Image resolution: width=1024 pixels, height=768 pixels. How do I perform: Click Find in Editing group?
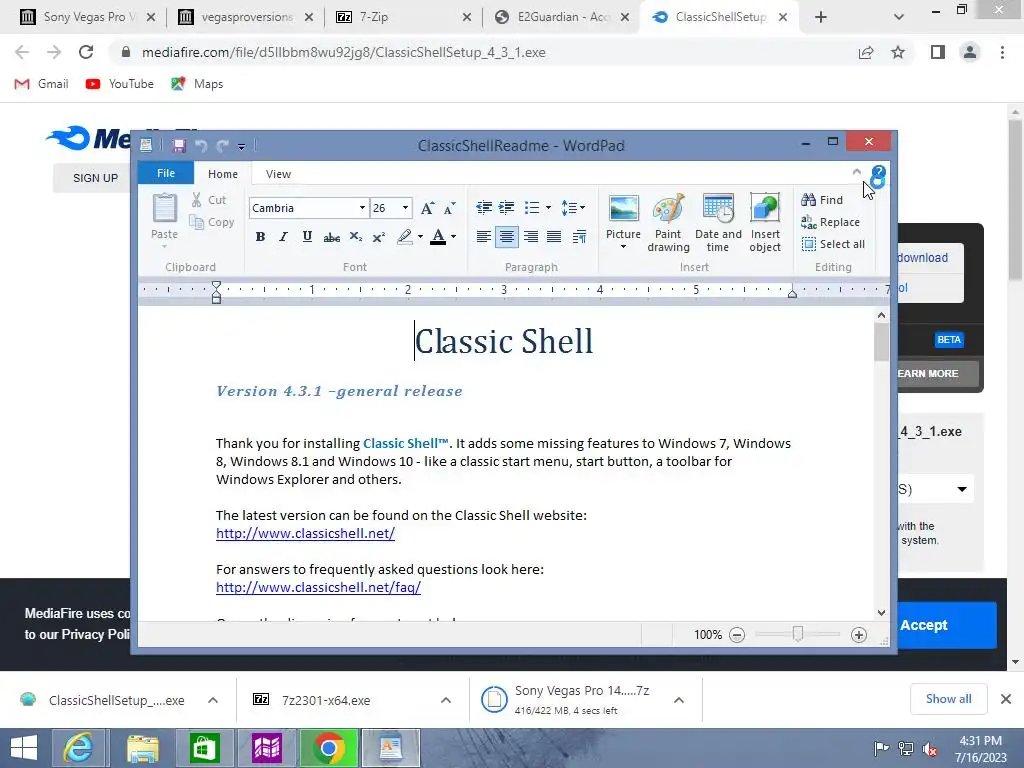point(822,200)
